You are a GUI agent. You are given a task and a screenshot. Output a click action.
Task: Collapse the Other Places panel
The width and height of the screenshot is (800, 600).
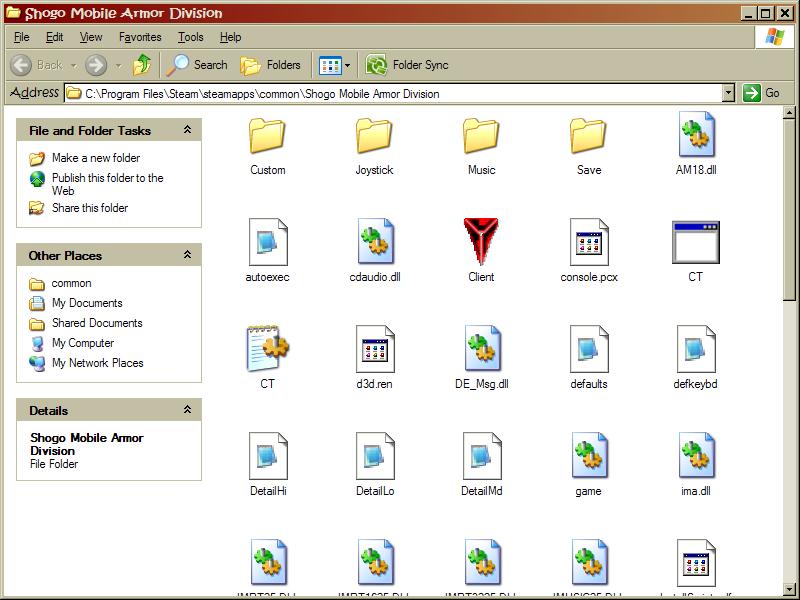coord(187,254)
